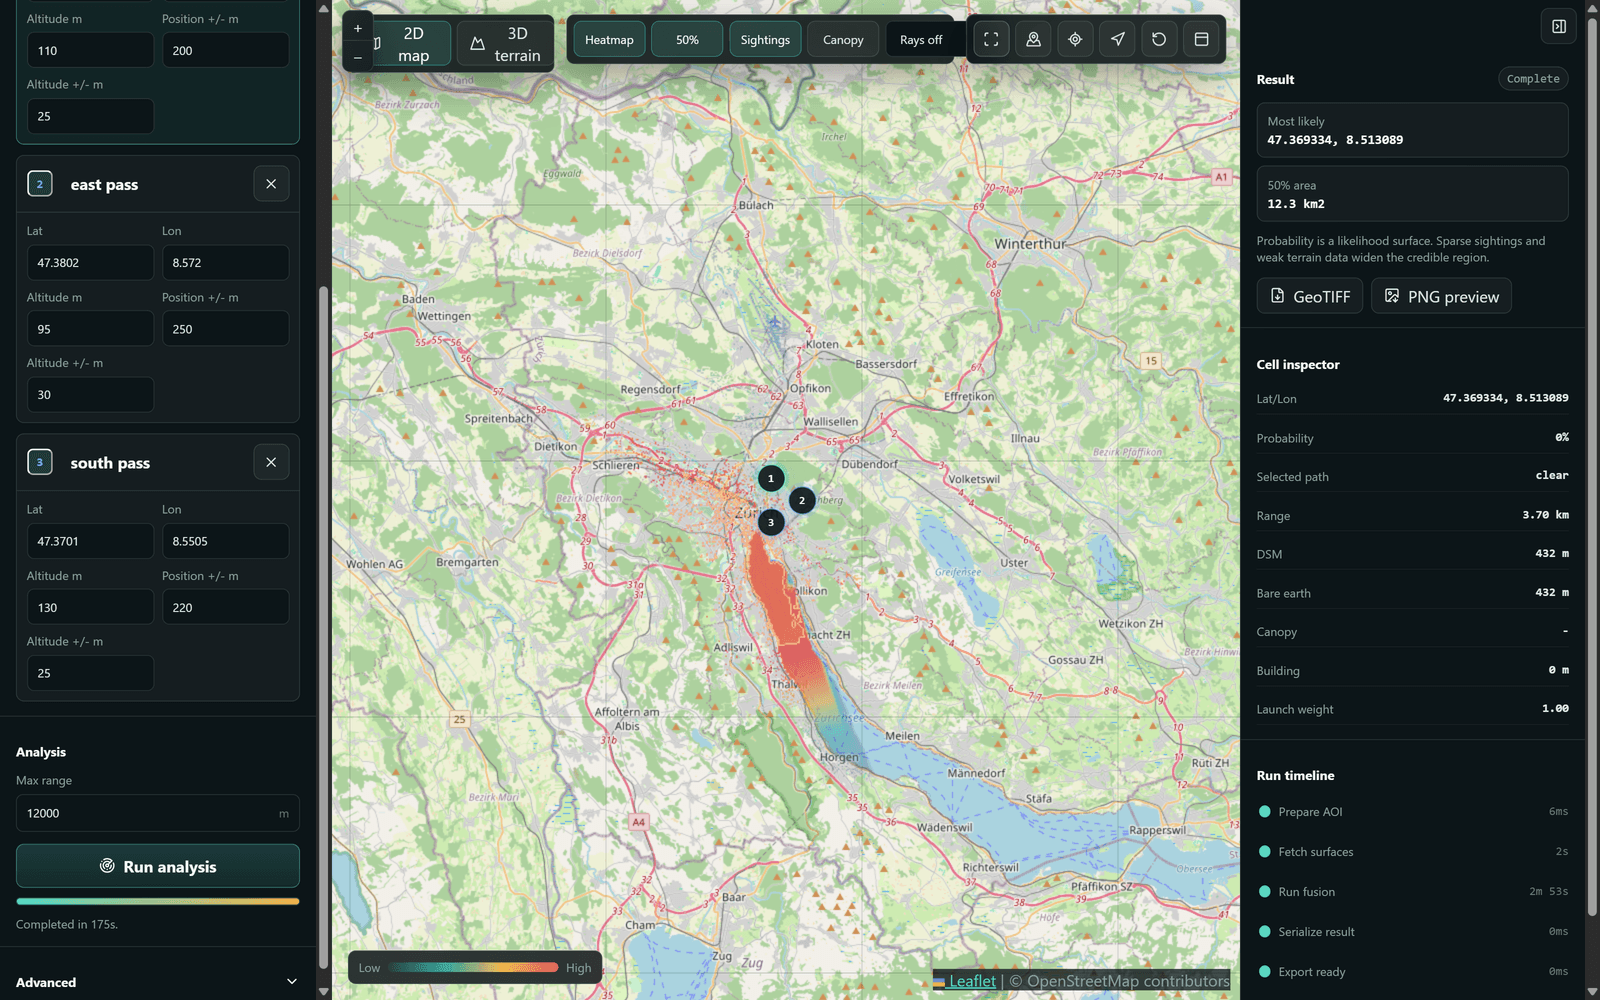Edit east pass Position +/- m field
1600x1000 pixels.
click(225, 329)
